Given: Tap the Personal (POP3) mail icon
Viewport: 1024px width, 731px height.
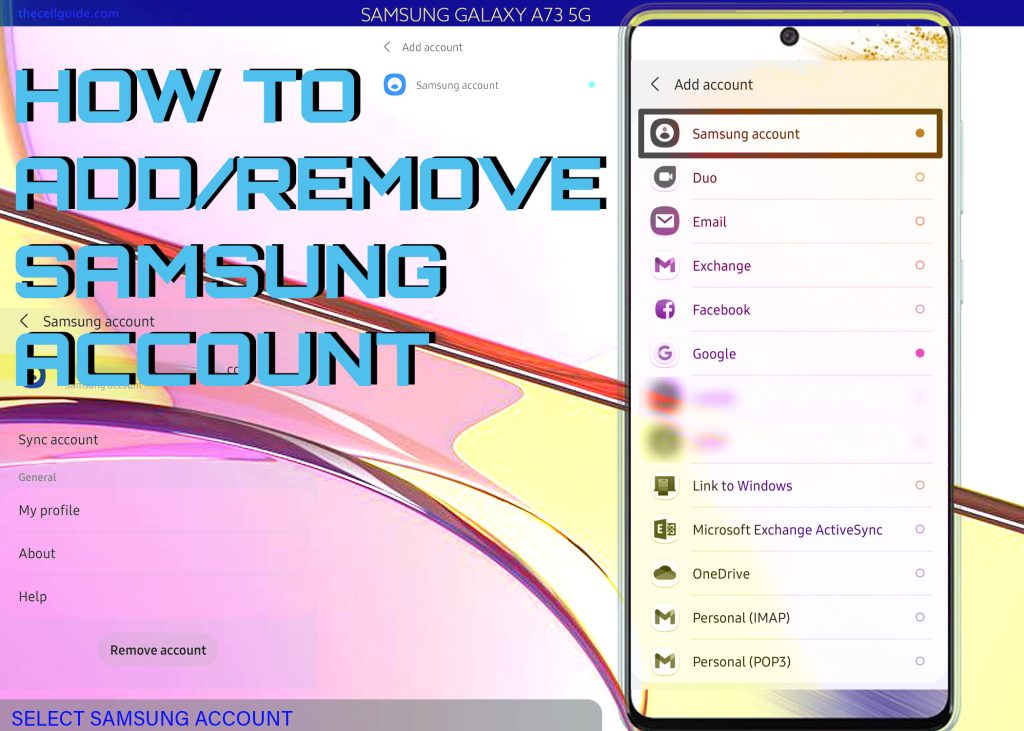Looking at the screenshot, I should (x=665, y=661).
